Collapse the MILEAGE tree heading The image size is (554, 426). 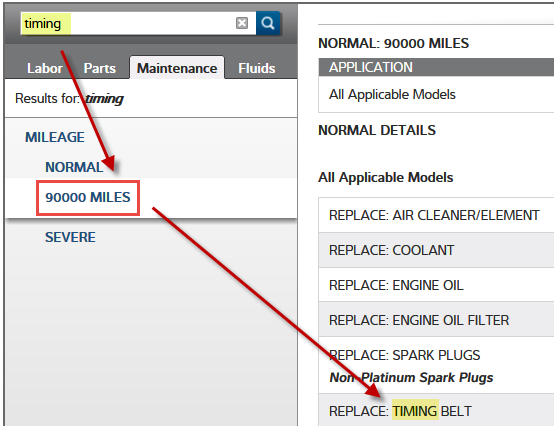tap(55, 137)
